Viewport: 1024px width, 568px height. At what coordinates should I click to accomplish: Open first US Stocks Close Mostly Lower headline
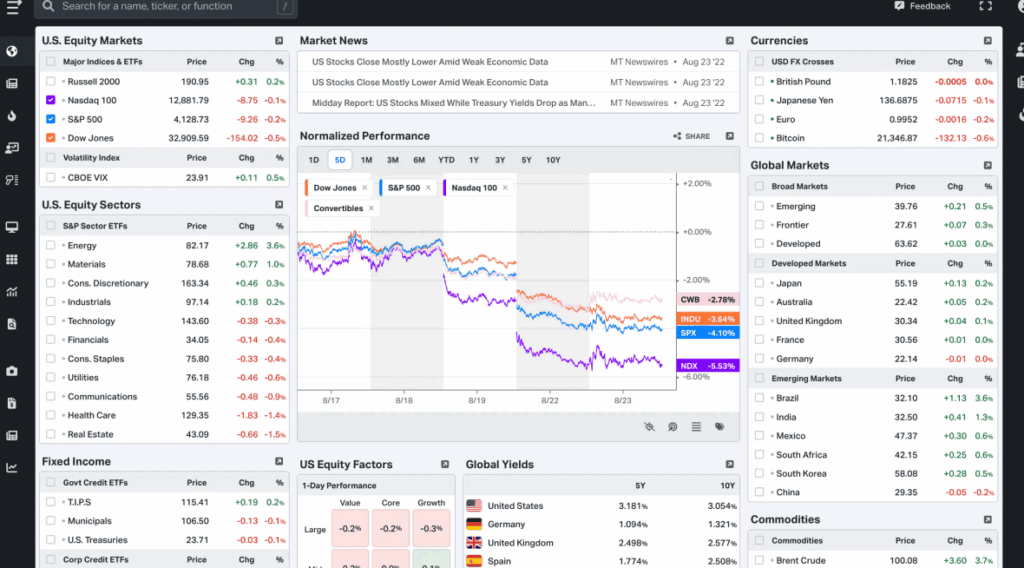tap(430, 62)
